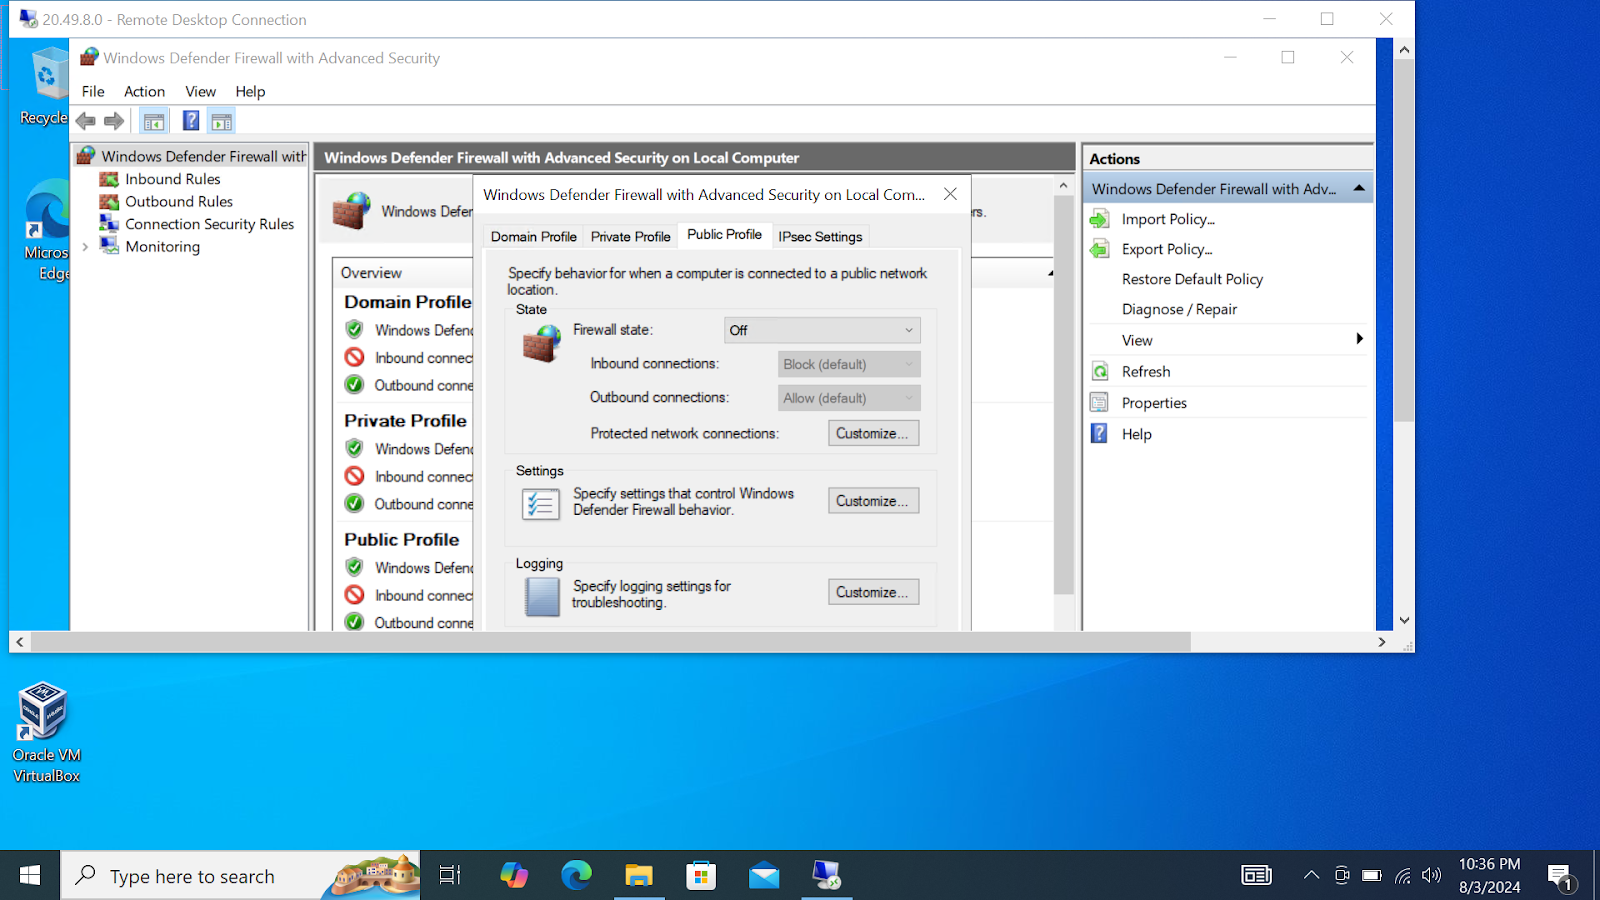This screenshot has width=1600, height=900.
Task: Open volume control in tray
Action: point(1432,876)
